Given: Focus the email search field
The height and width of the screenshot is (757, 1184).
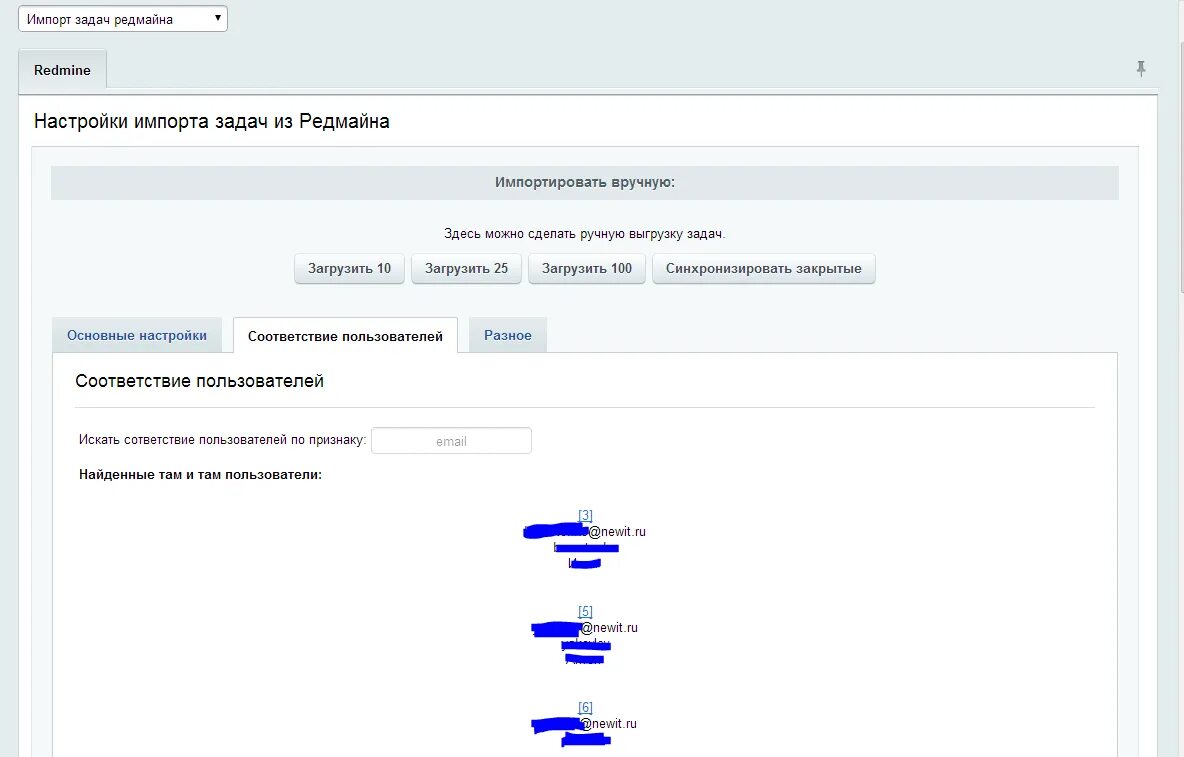Looking at the screenshot, I should (451, 441).
